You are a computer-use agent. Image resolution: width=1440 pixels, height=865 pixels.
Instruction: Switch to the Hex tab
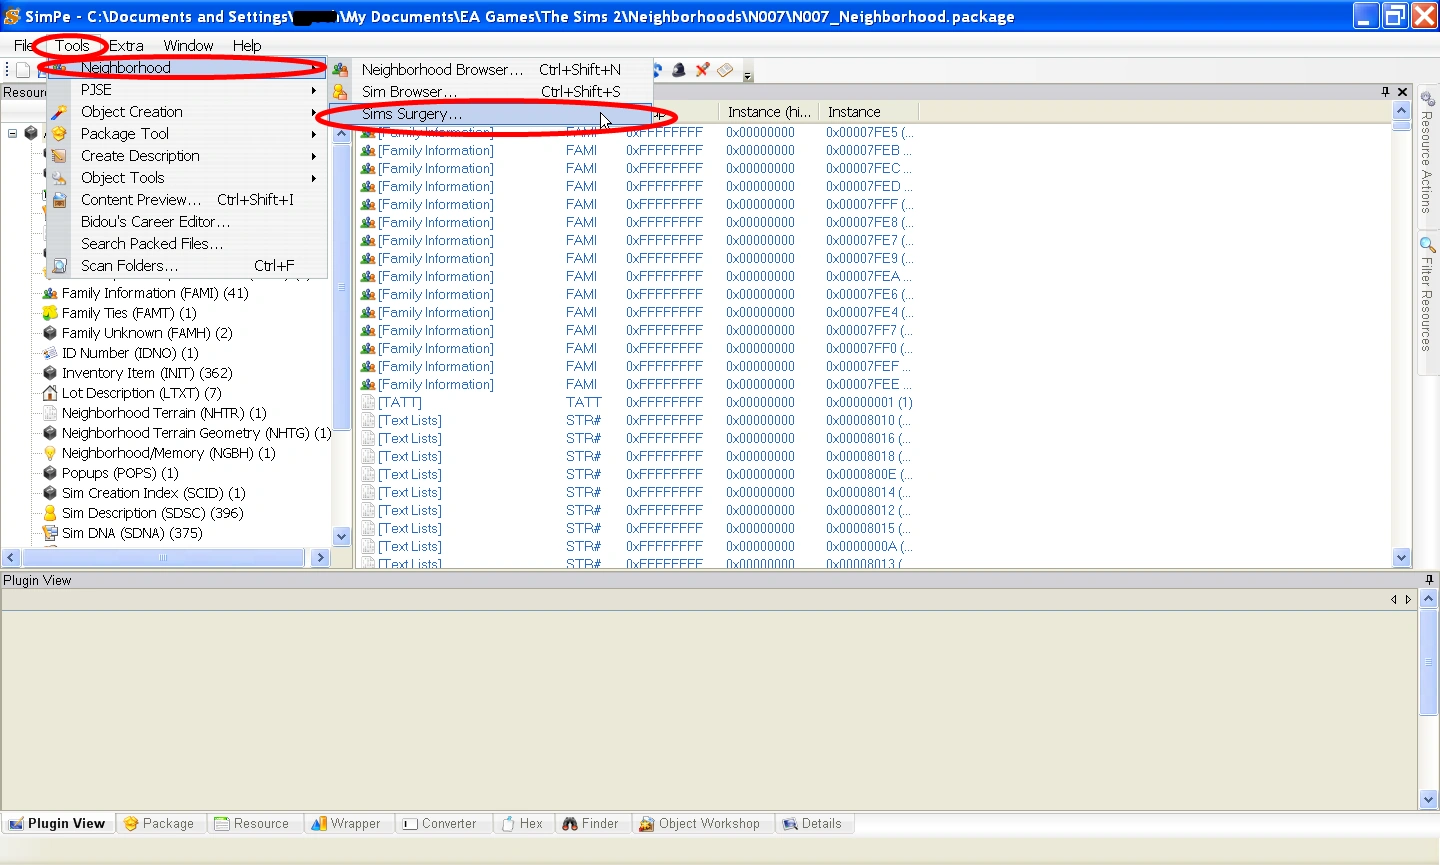(523, 824)
